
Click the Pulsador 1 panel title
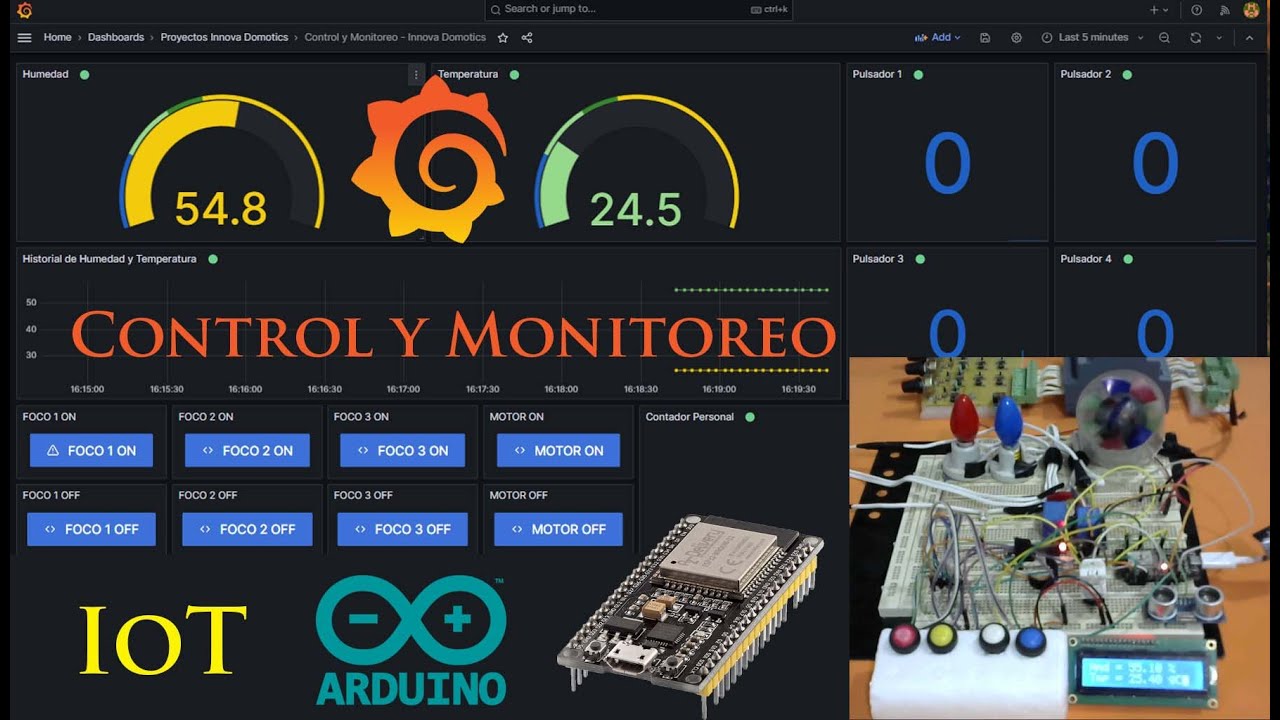coord(877,74)
